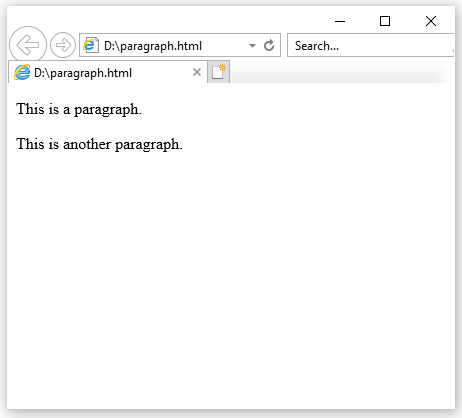Minimize the Internet Explorer window
Viewport: 462px width, 418px height.
point(340,21)
